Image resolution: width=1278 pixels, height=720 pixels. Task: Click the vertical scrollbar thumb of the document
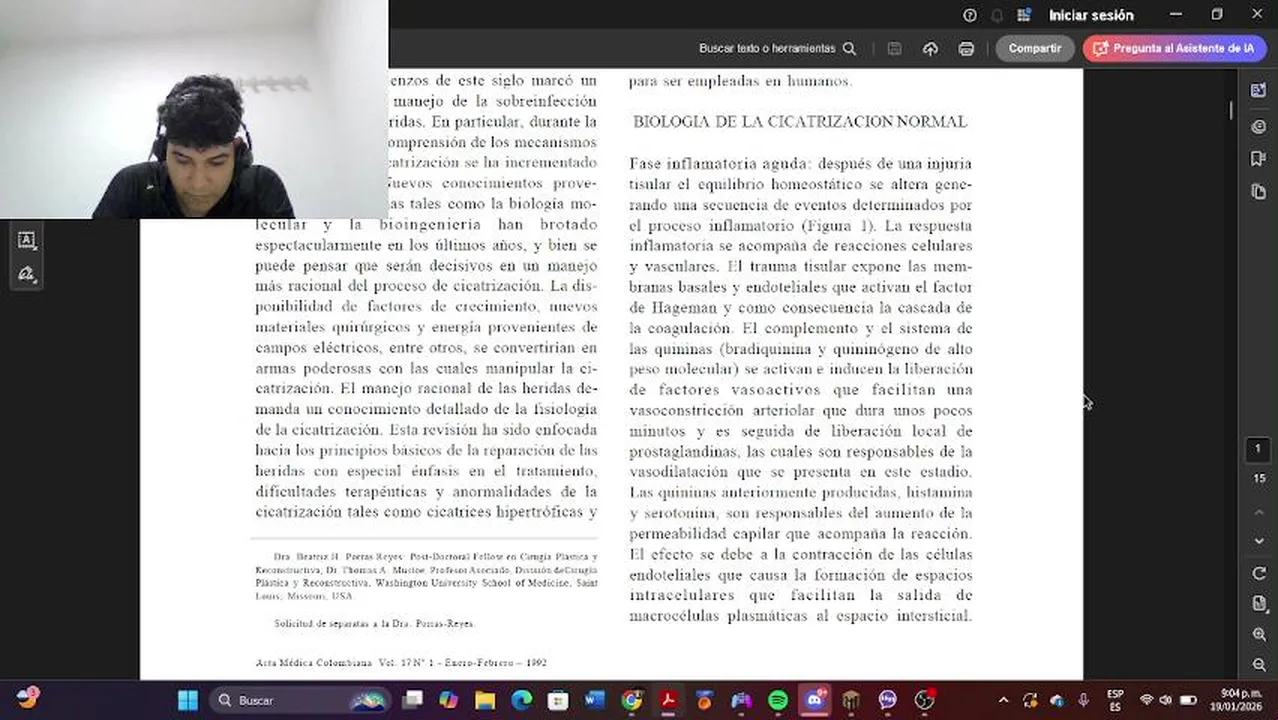tap(1231, 110)
